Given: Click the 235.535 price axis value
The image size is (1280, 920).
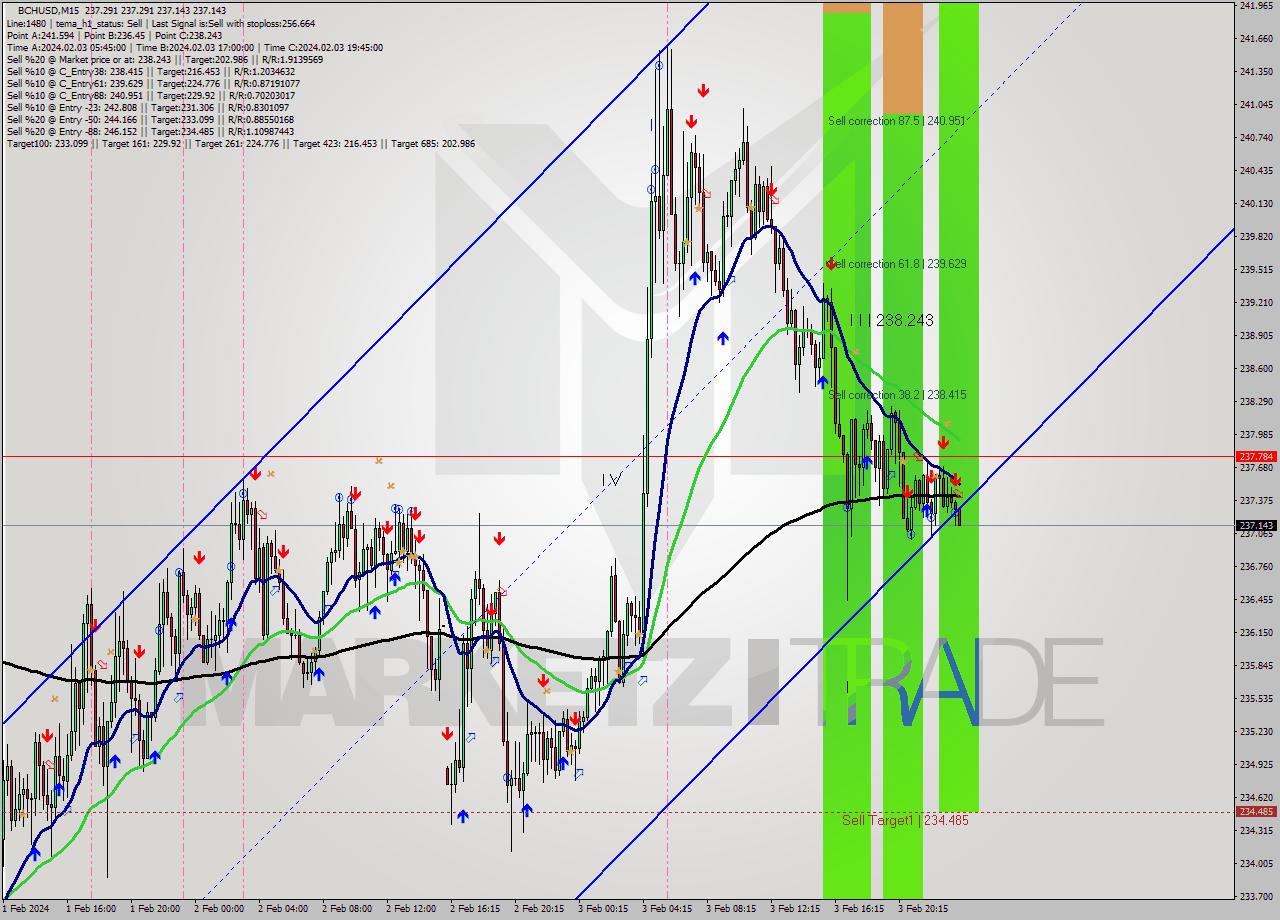Looking at the screenshot, I should coord(1256,699).
